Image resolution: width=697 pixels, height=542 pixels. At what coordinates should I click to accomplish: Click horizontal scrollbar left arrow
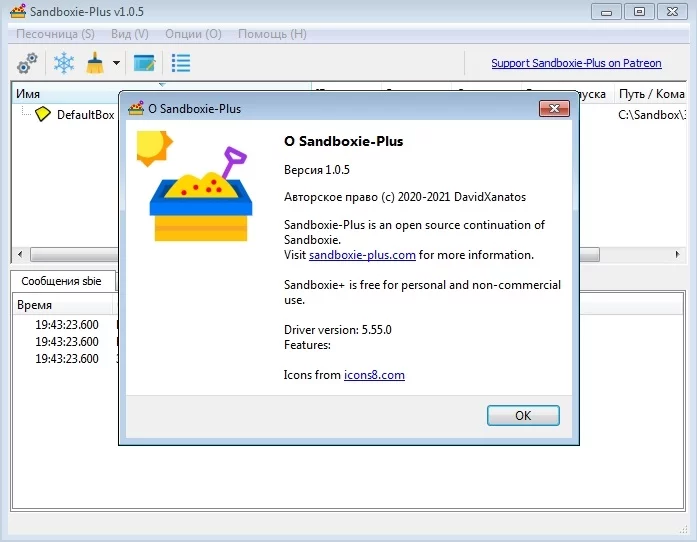coord(20,254)
